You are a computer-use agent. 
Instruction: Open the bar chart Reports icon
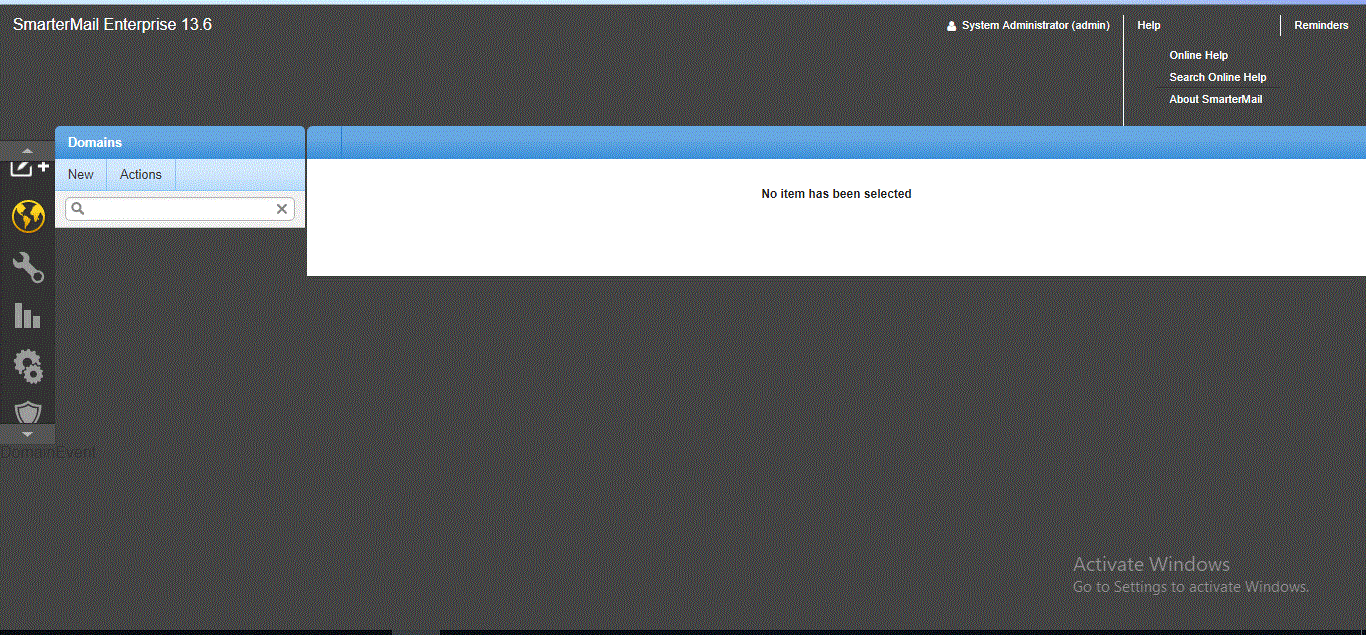pyautogui.click(x=28, y=316)
